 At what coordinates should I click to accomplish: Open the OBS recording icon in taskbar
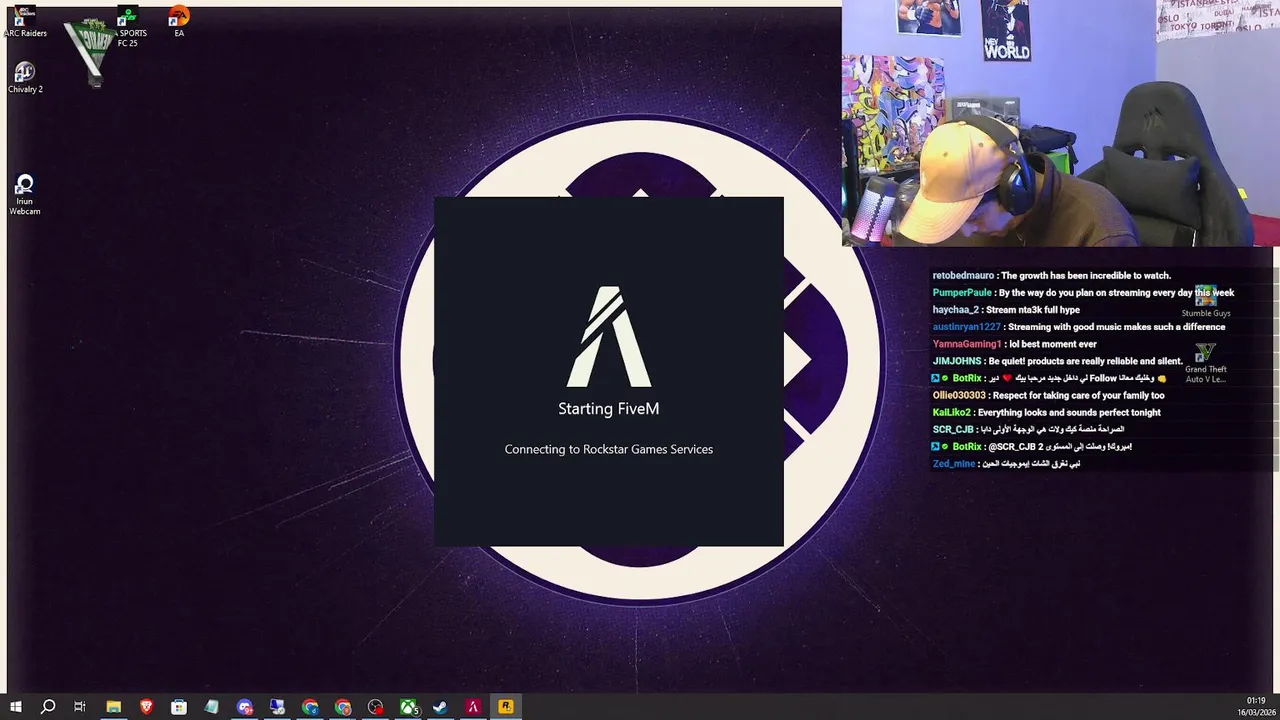pos(375,707)
